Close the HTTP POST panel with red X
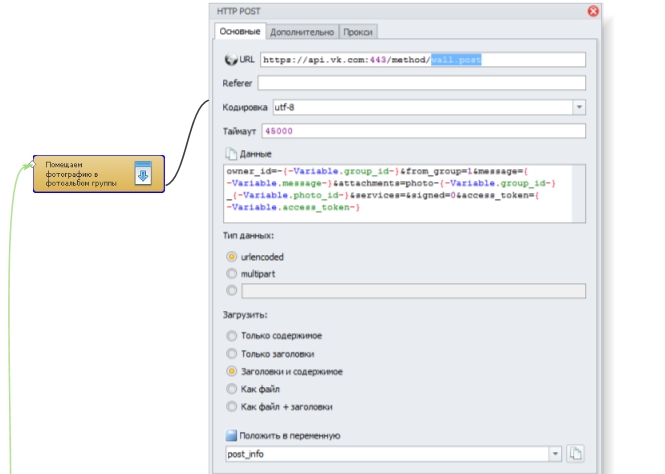This screenshot has width=665, height=474. click(593, 11)
